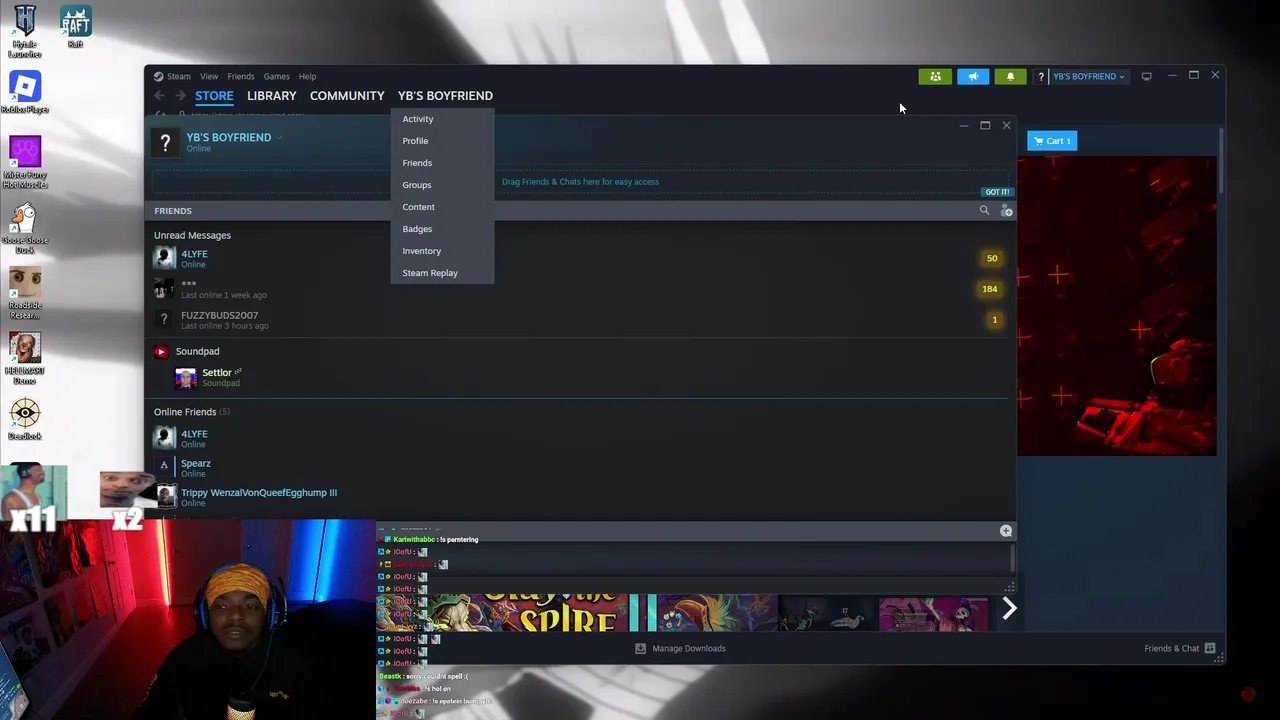Open the Friends menu in Steam menu bar
The image size is (1280, 720).
[241, 76]
